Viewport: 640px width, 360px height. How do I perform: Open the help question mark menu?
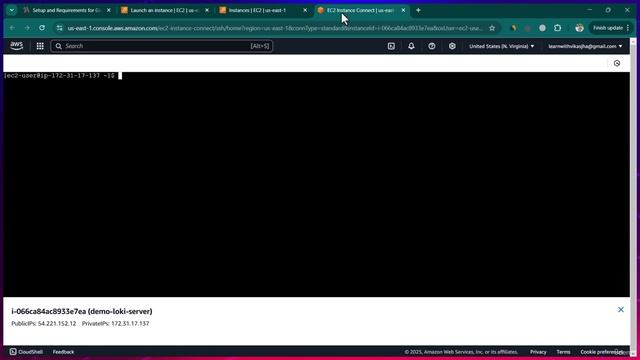431,46
